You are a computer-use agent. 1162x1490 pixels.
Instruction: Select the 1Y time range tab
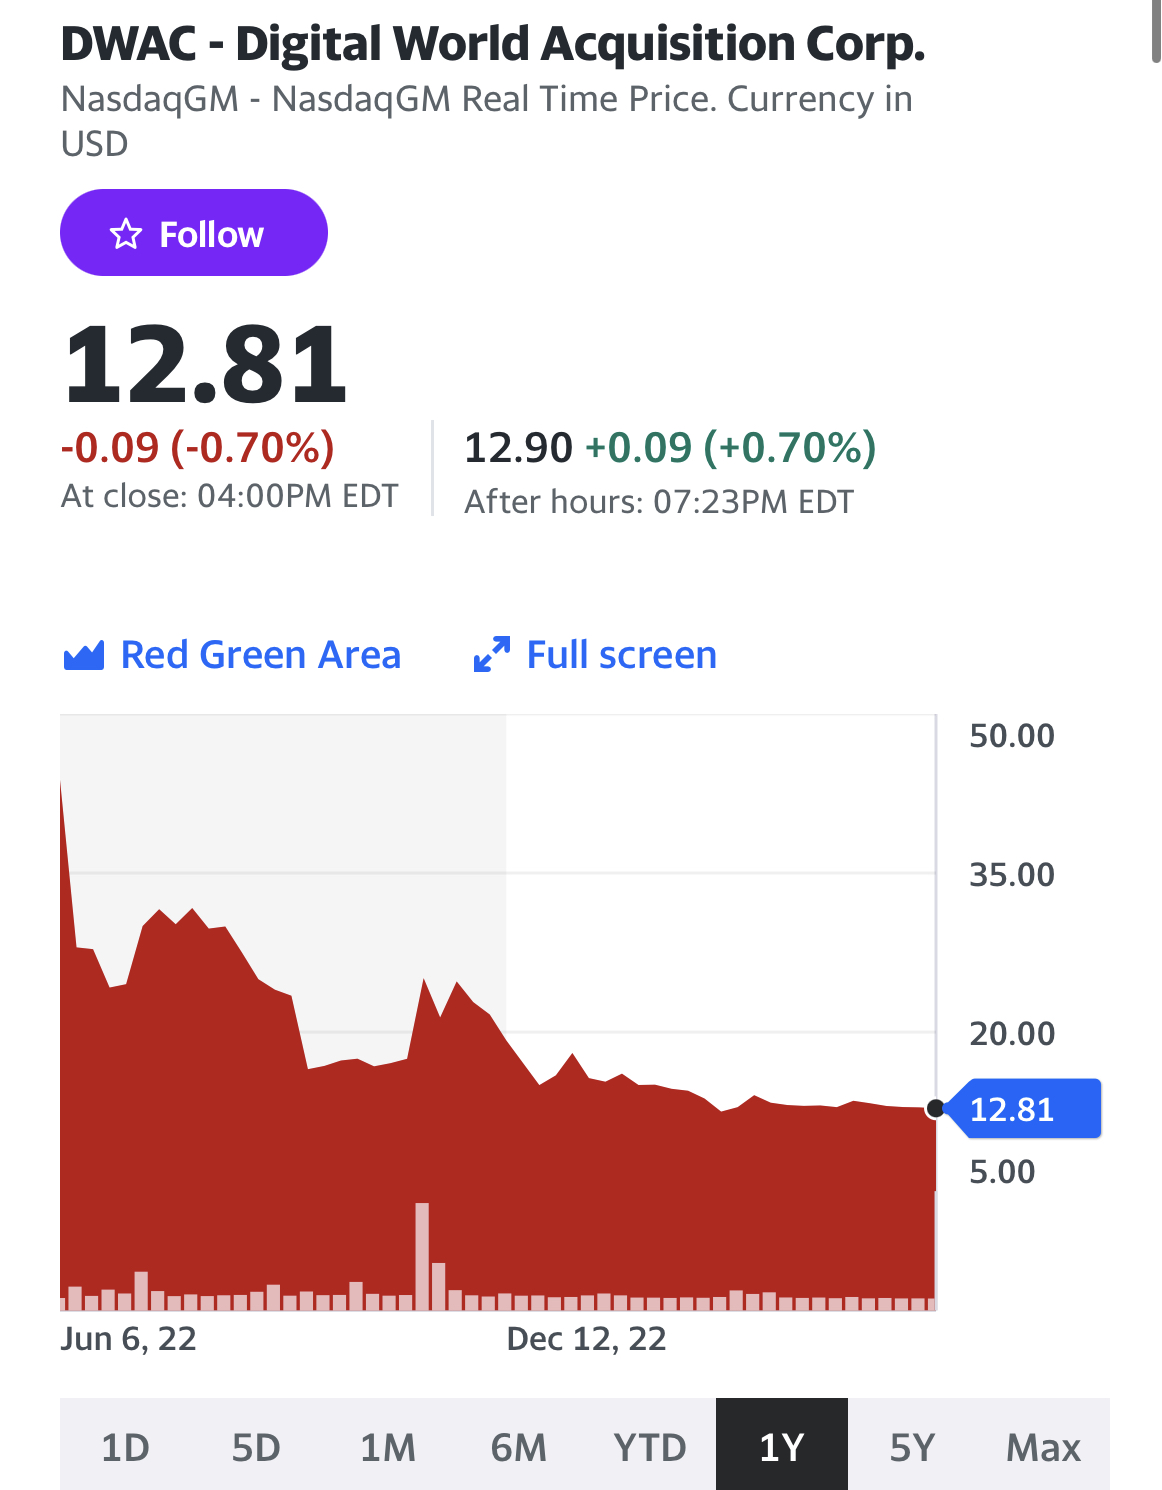(782, 1447)
